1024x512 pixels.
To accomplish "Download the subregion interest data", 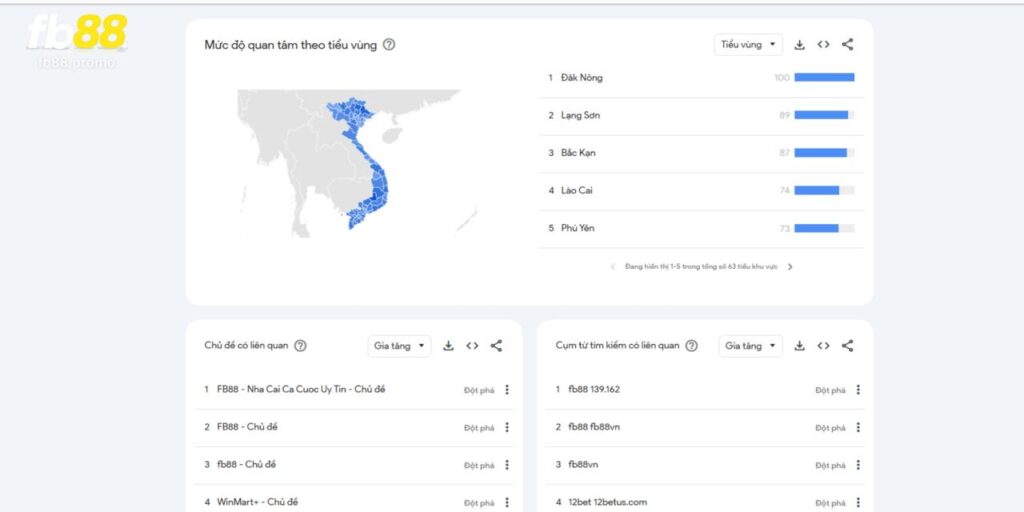I will click(x=799, y=44).
